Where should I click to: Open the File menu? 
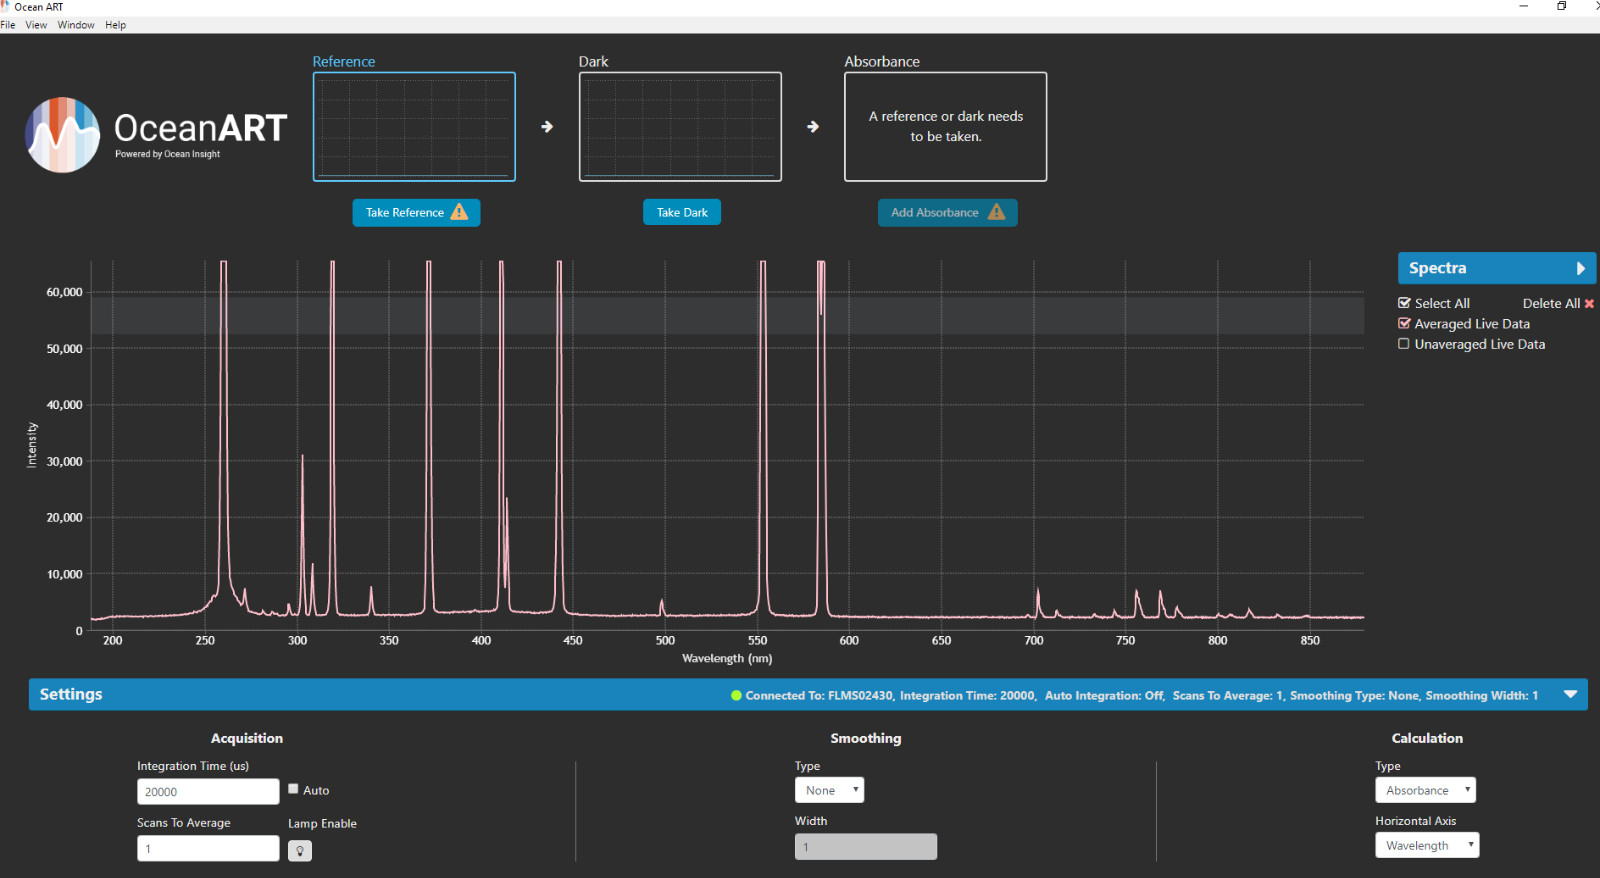8,25
